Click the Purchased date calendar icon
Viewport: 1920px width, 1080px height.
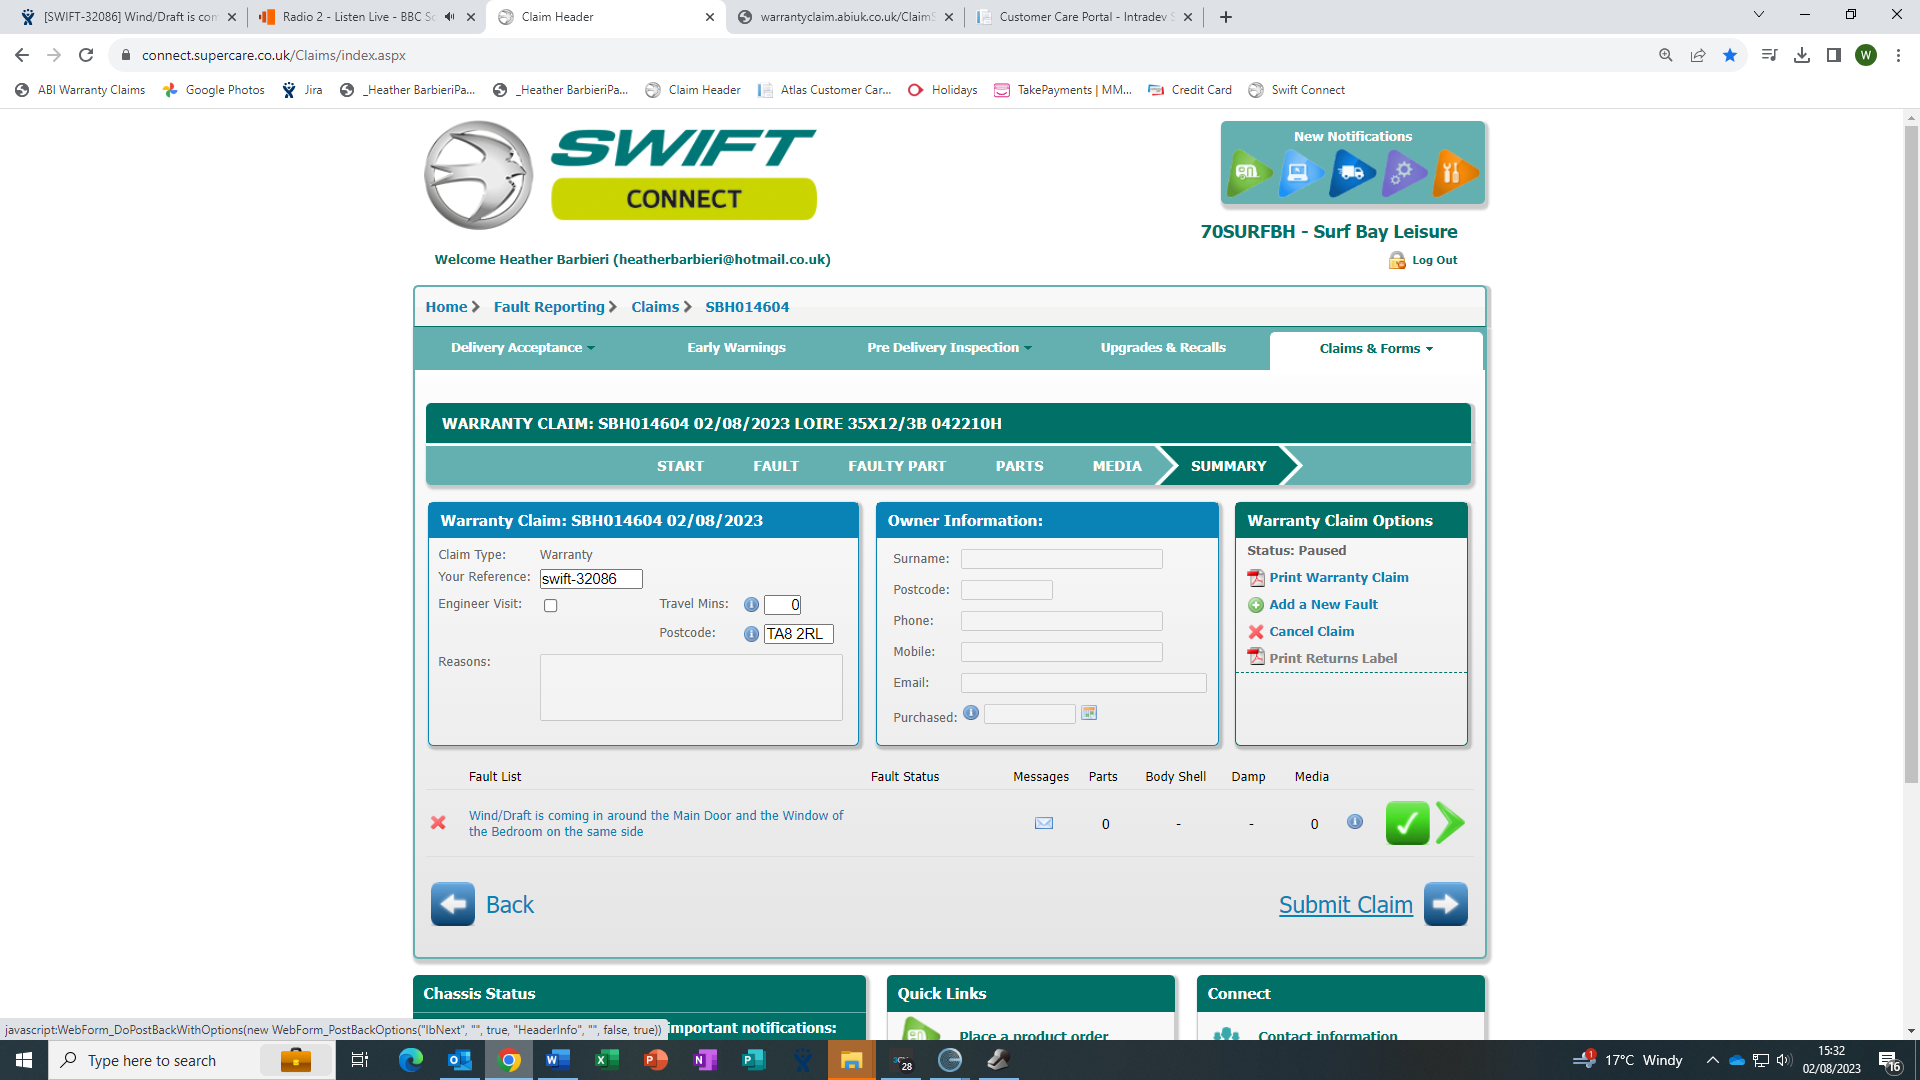tap(1089, 713)
